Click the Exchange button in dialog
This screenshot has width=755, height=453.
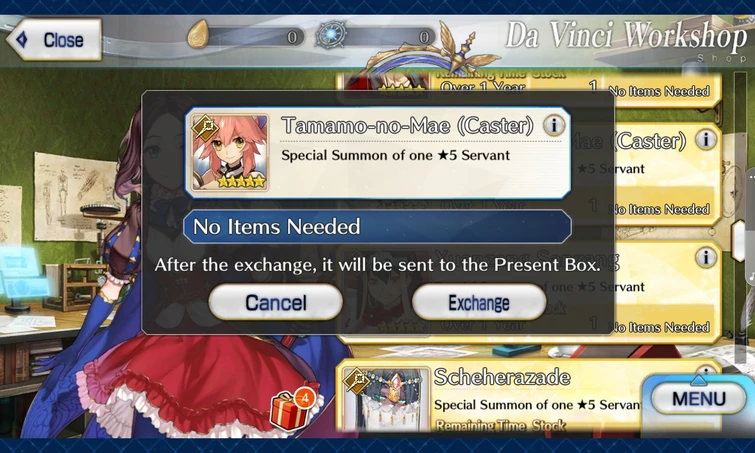click(479, 302)
